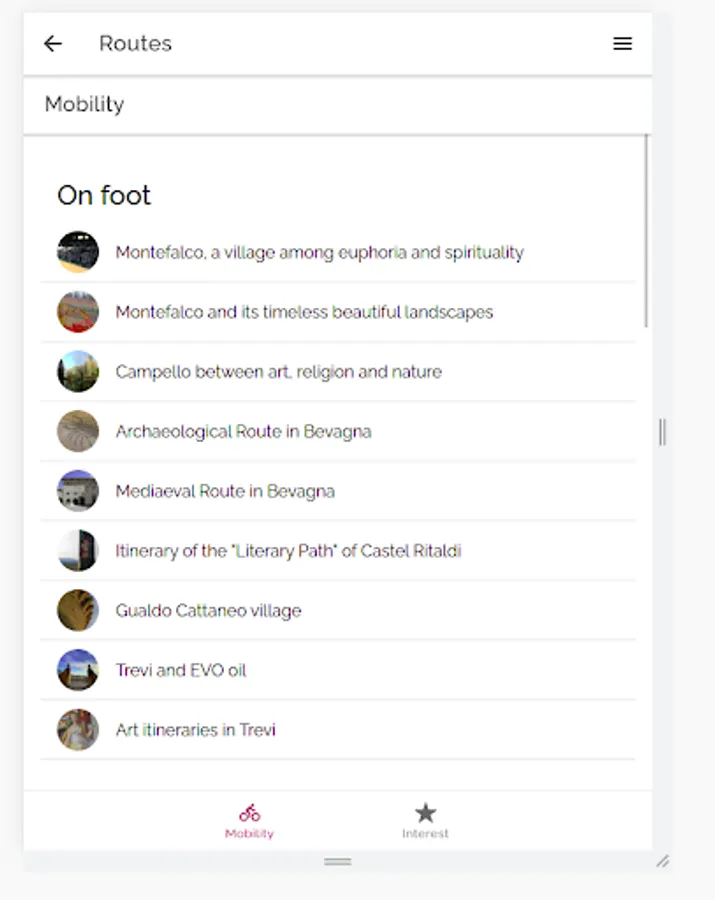Screen dimensions: 715x900
Task: Select Mediaeval Route in Bevagna
Action: pyautogui.click(x=225, y=491)
